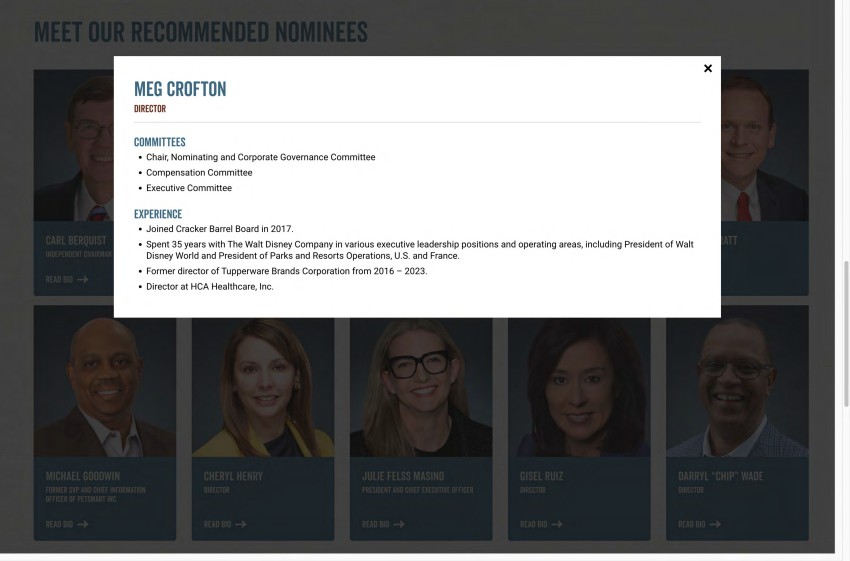
Task: Click the Walt Disney Company experience bullet
Action: click(420, 250)
